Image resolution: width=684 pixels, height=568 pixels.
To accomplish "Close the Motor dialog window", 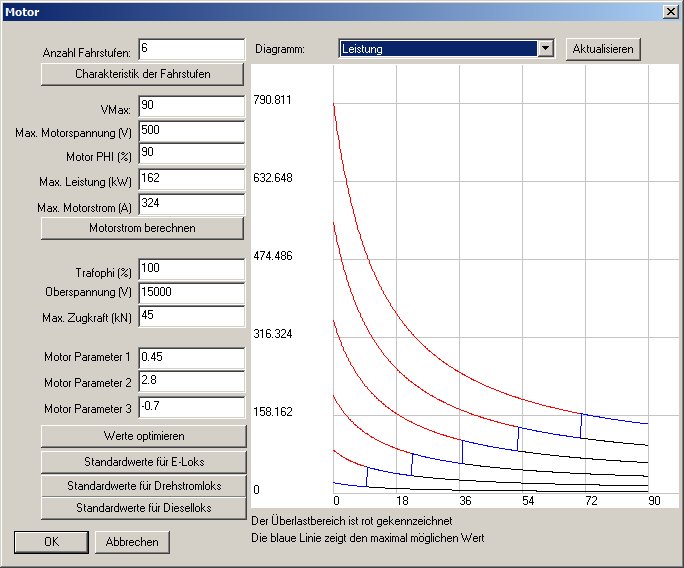I will 670,12.
